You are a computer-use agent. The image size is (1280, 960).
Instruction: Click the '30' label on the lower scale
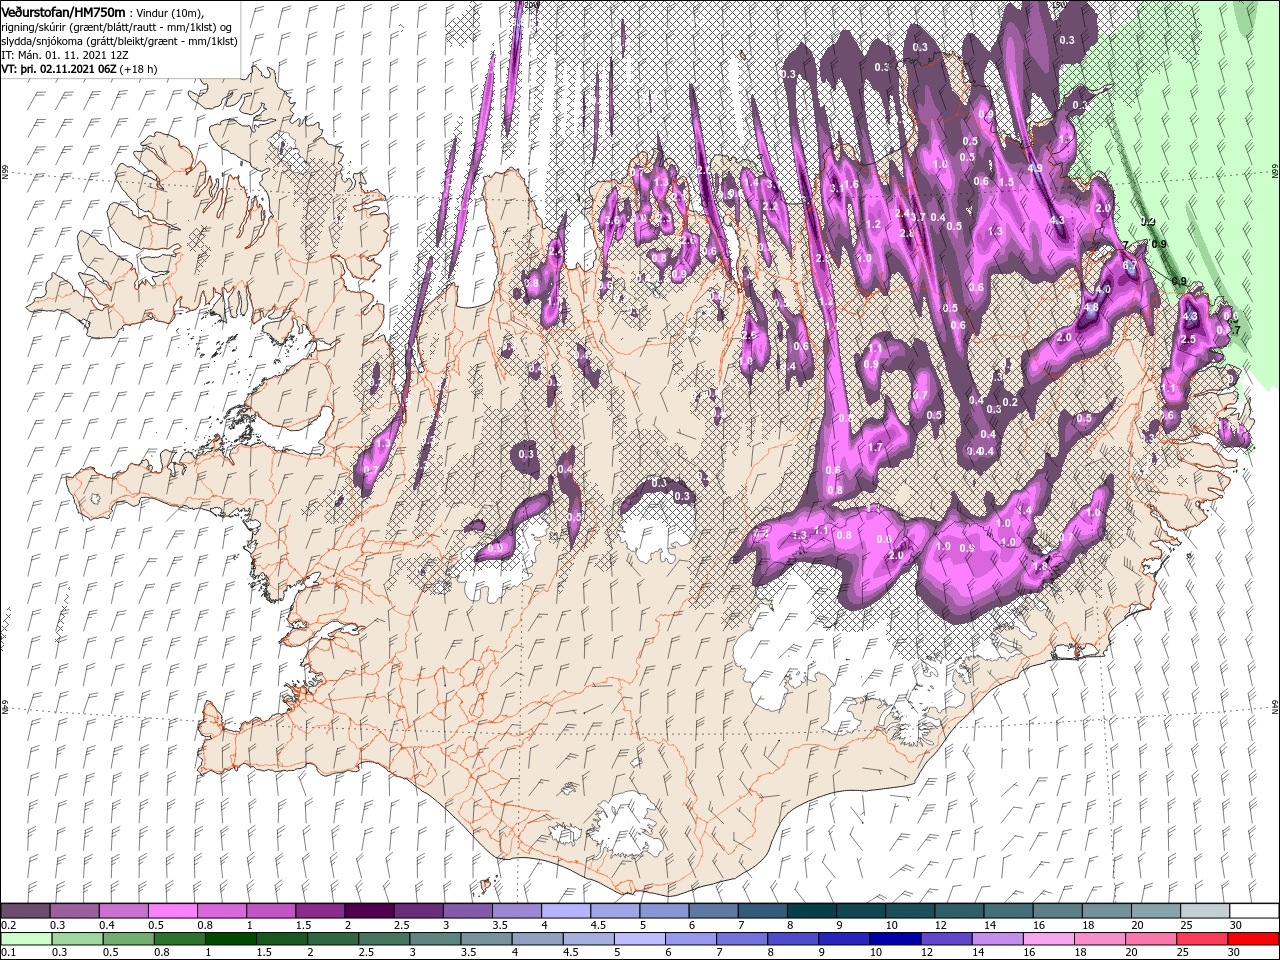[x=1232, y=953]
